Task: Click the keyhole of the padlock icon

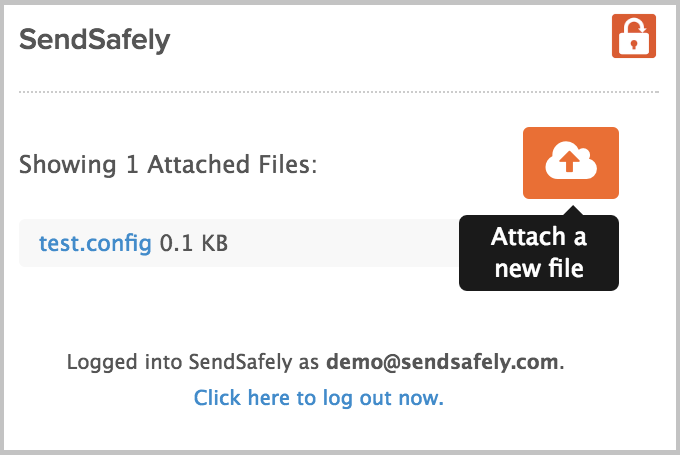Action: 634,44
